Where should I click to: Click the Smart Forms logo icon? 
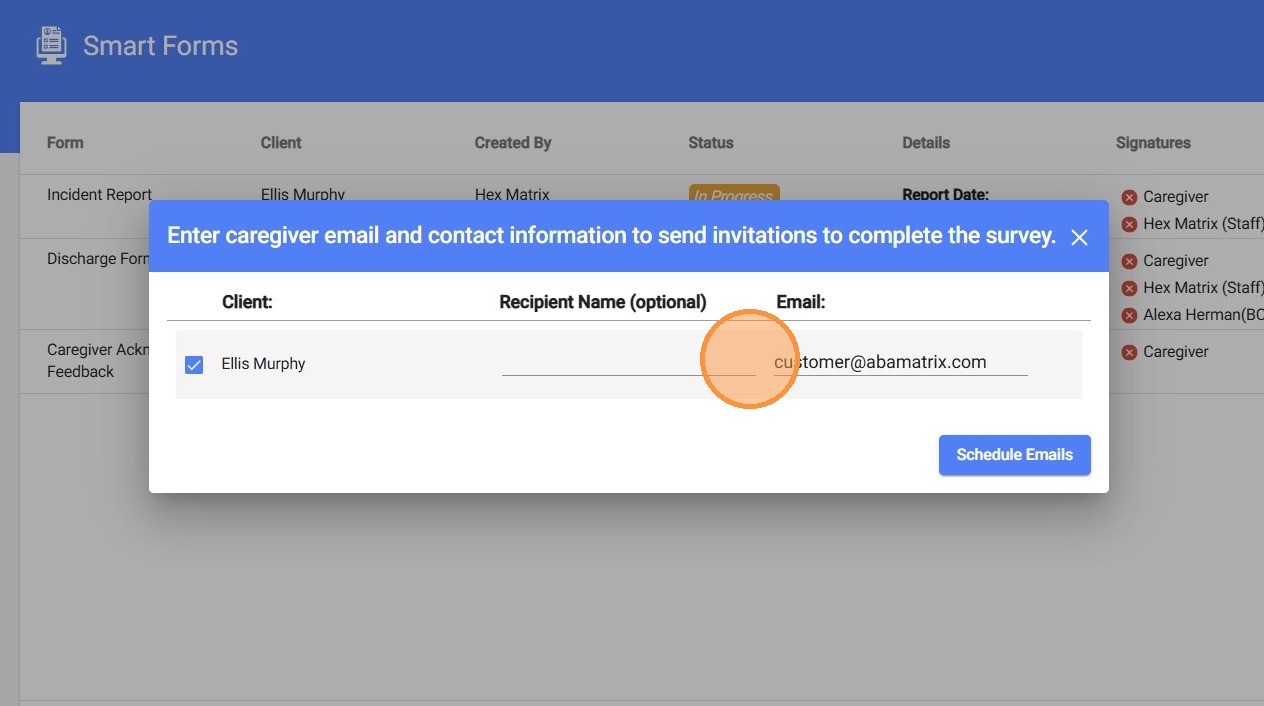[x=50, y=46]
